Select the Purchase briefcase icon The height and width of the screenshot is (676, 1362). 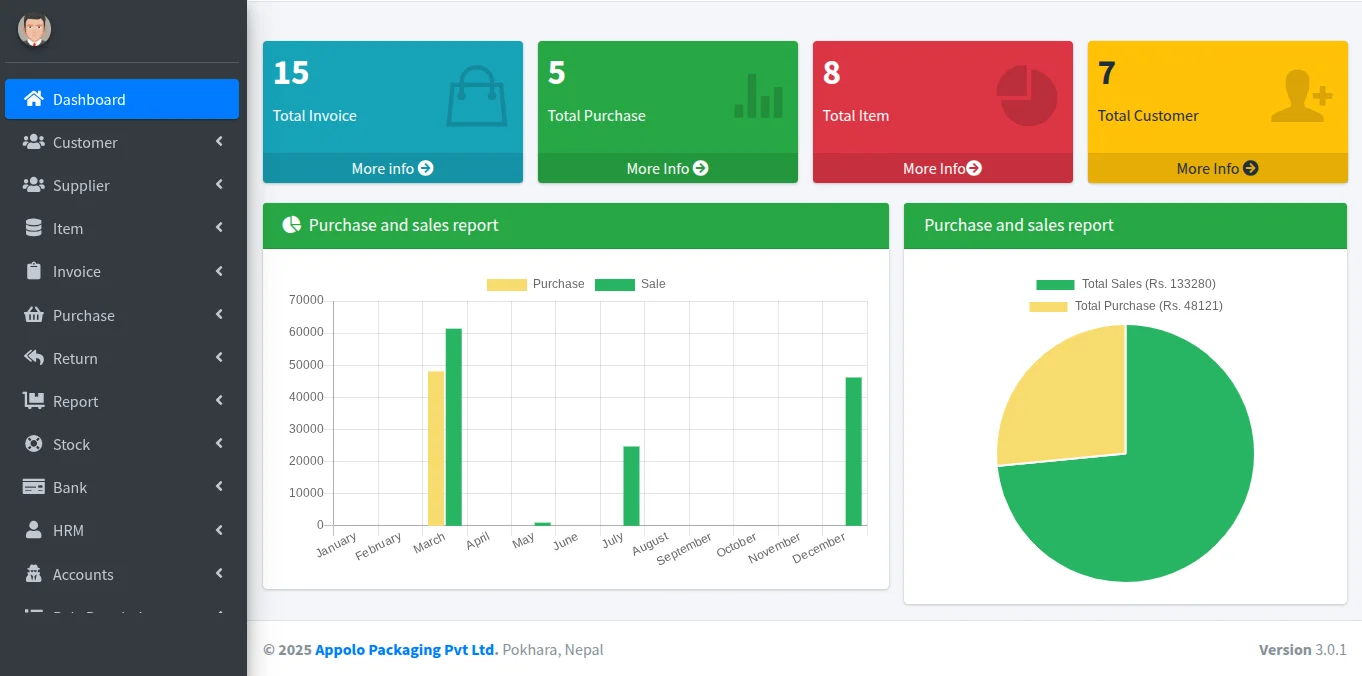point(33,314)
